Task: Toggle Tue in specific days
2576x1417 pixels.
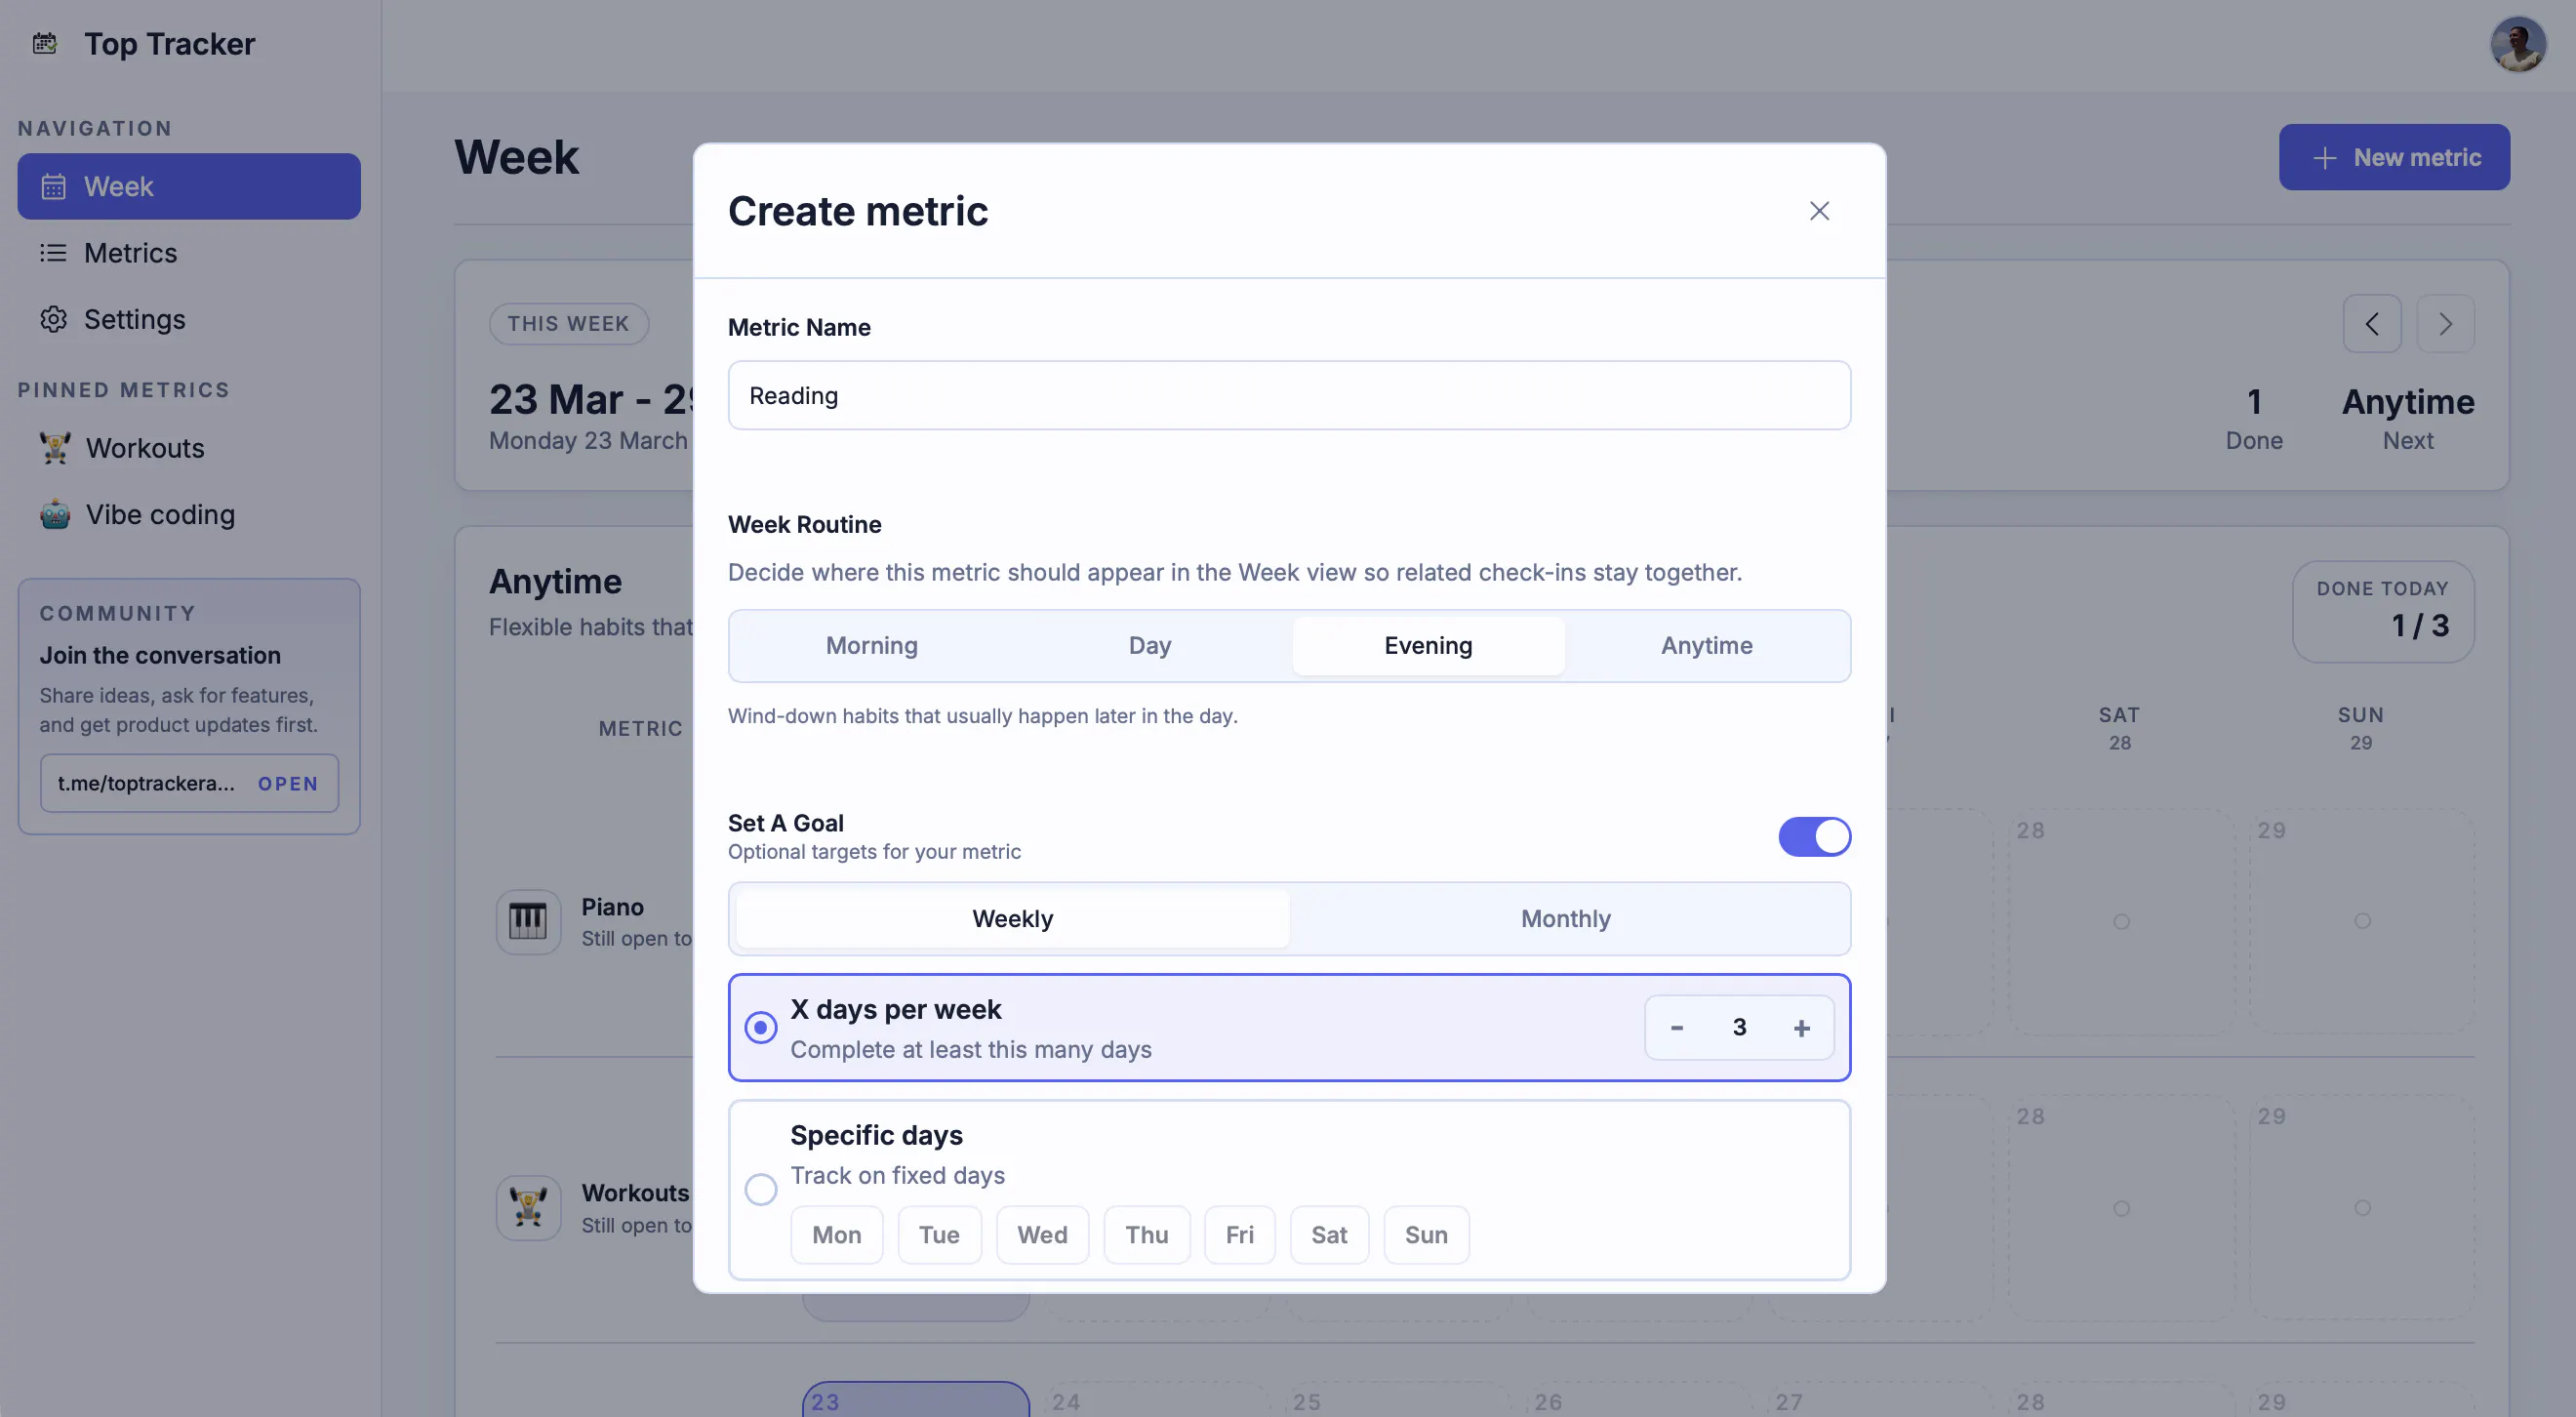Action: click(939, 1235)
